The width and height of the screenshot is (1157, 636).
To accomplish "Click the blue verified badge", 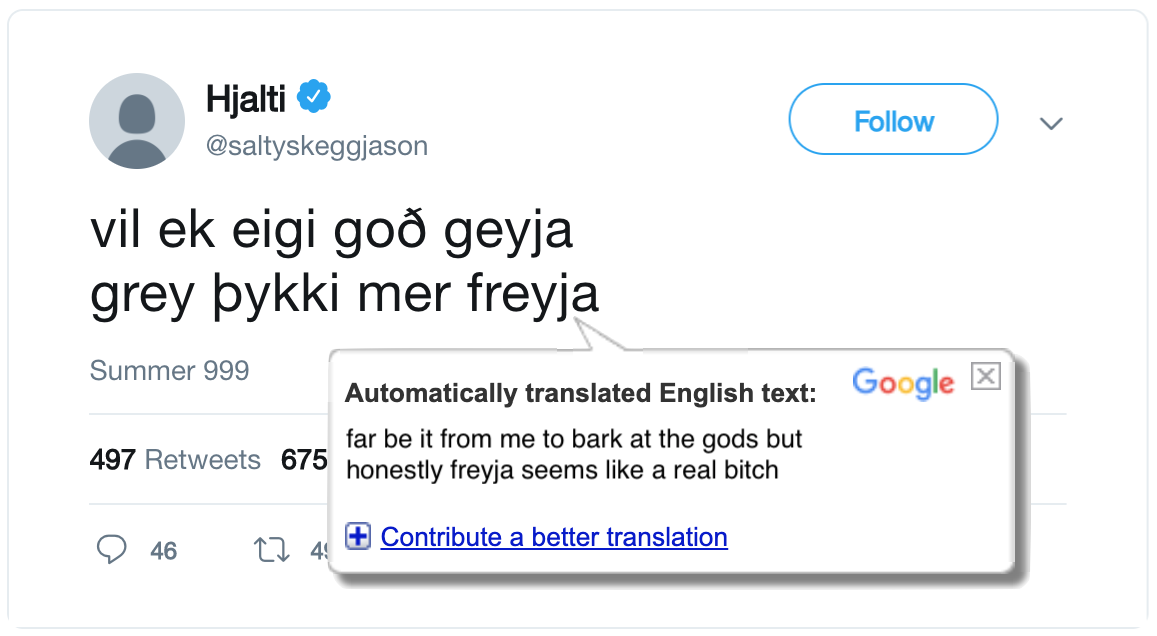I will click(314, 97).
